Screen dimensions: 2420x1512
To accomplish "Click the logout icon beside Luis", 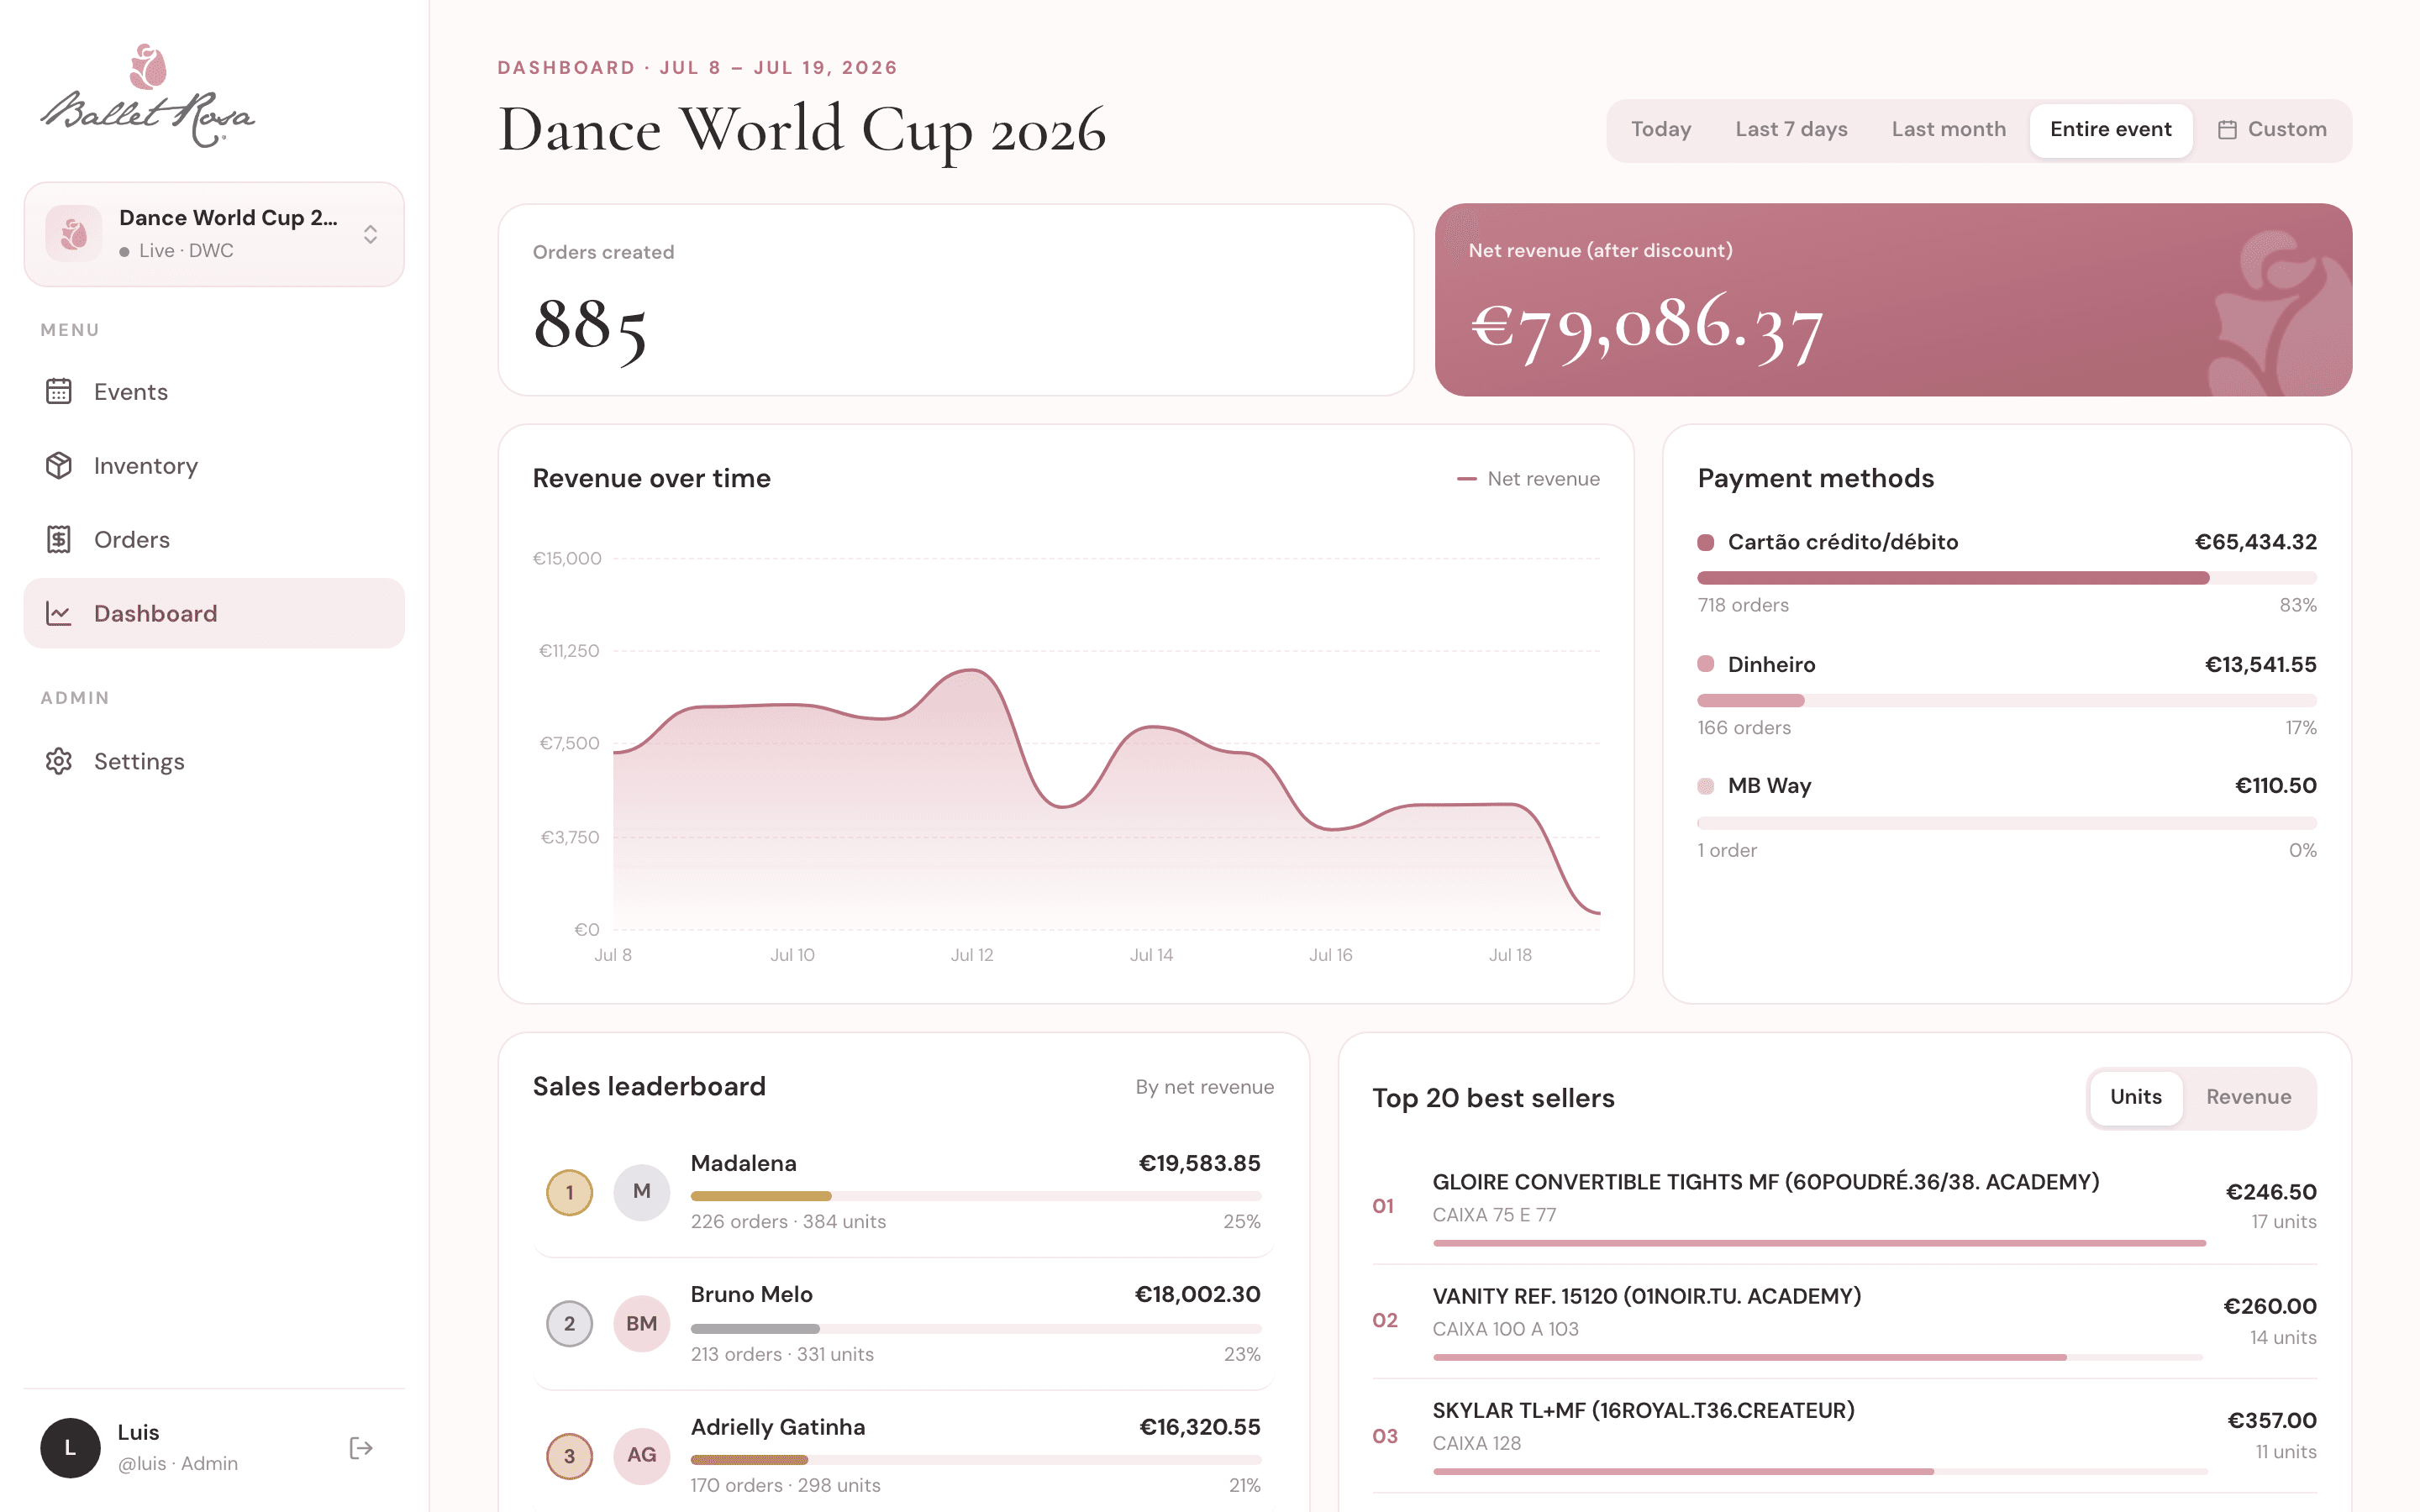I will click(361, 1448).
